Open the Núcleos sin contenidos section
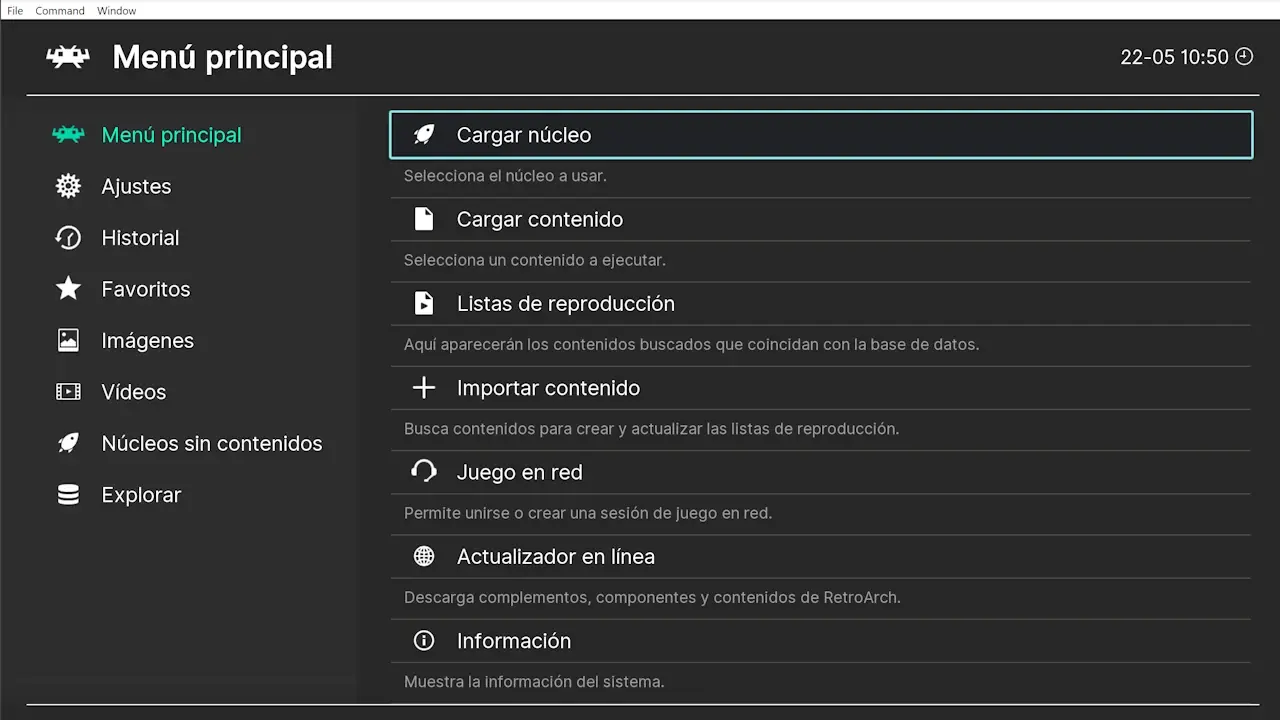Viewport: 1280px width, 720px height. pyautogui.click(x=212, y=443)
